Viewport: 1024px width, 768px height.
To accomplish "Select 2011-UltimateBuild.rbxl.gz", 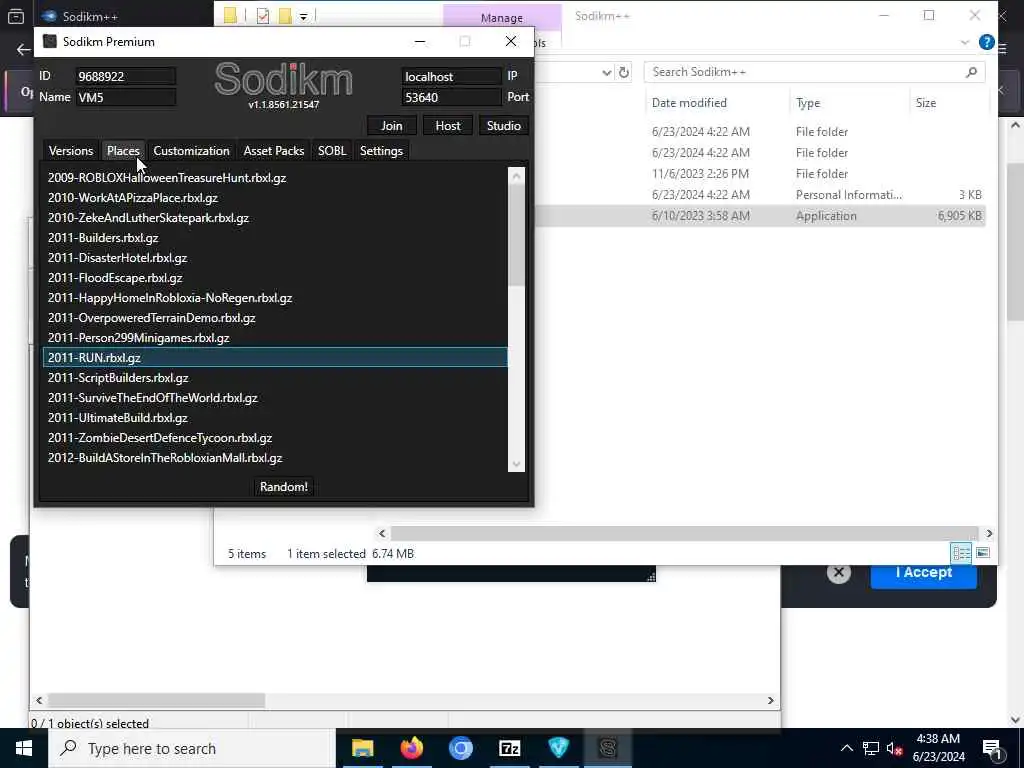I will coord(275,418).
